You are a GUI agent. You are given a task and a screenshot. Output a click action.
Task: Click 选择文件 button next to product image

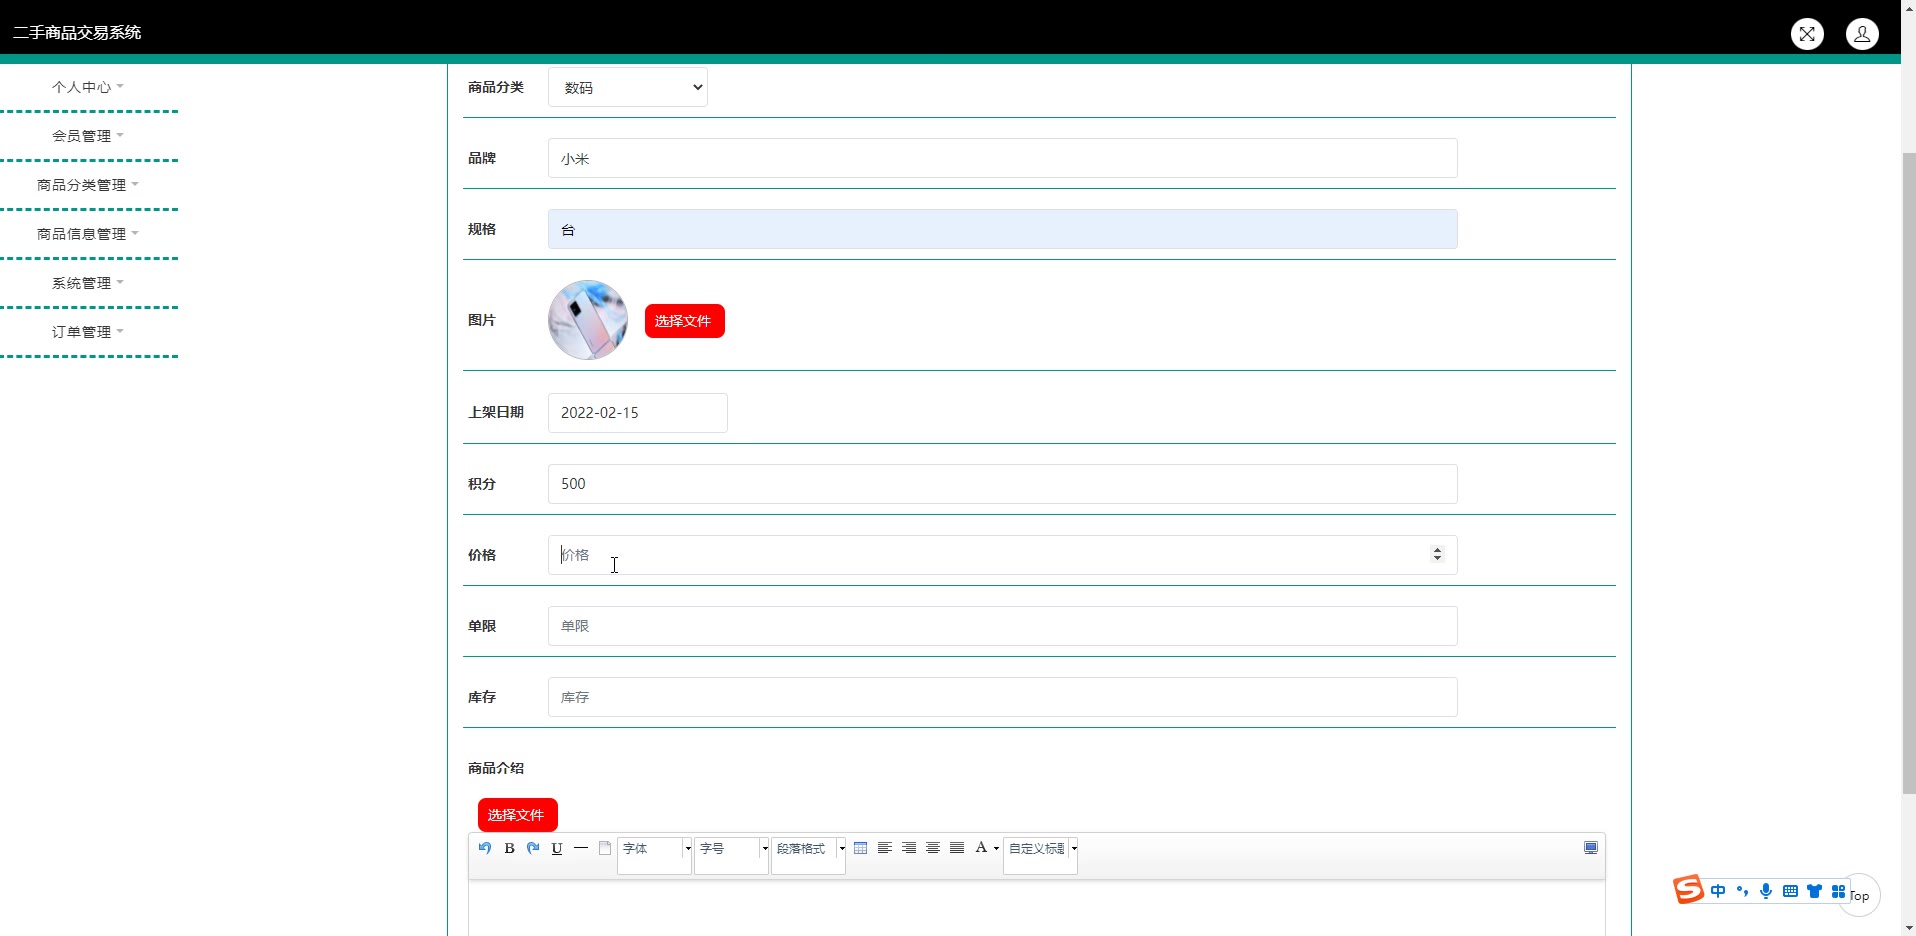pyautogui.click(x=684, y=321)
